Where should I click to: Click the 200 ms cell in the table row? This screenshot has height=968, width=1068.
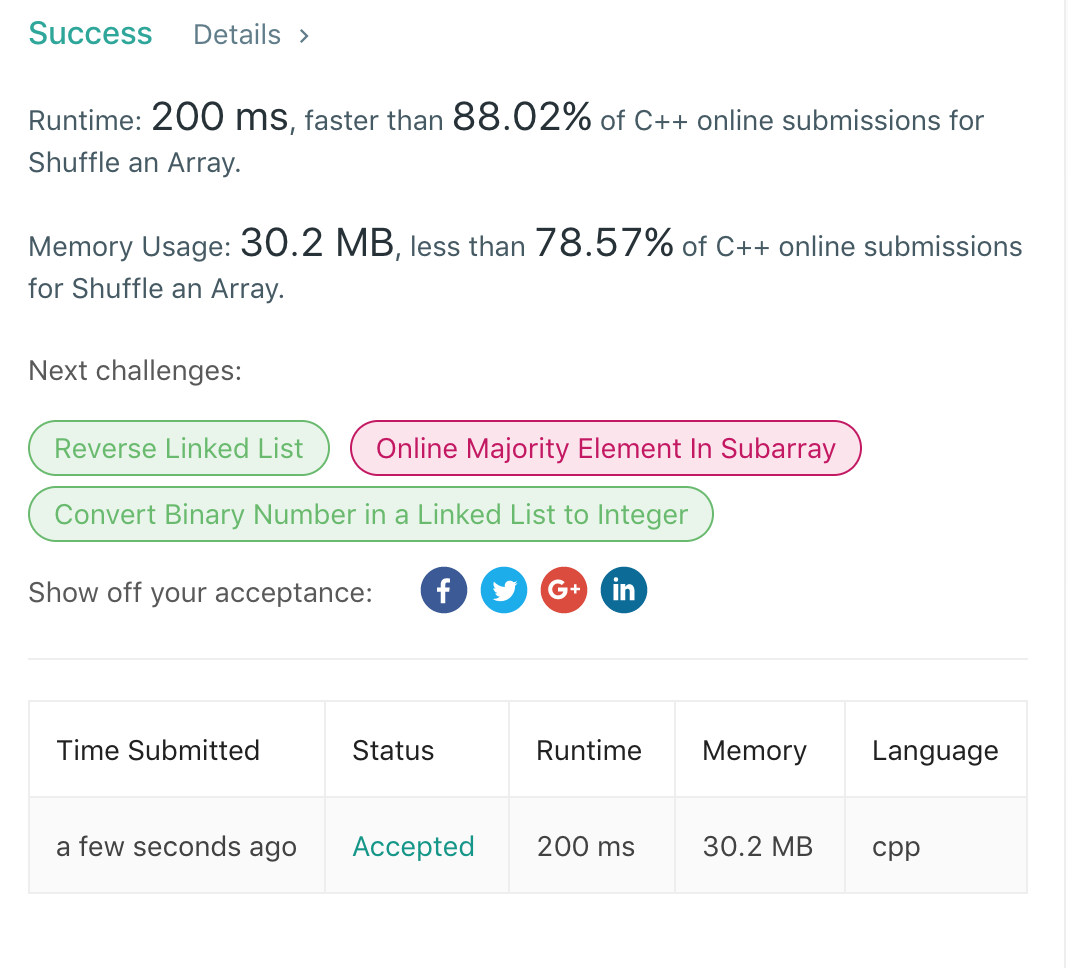pyautogui.click(x=586, y=847)
